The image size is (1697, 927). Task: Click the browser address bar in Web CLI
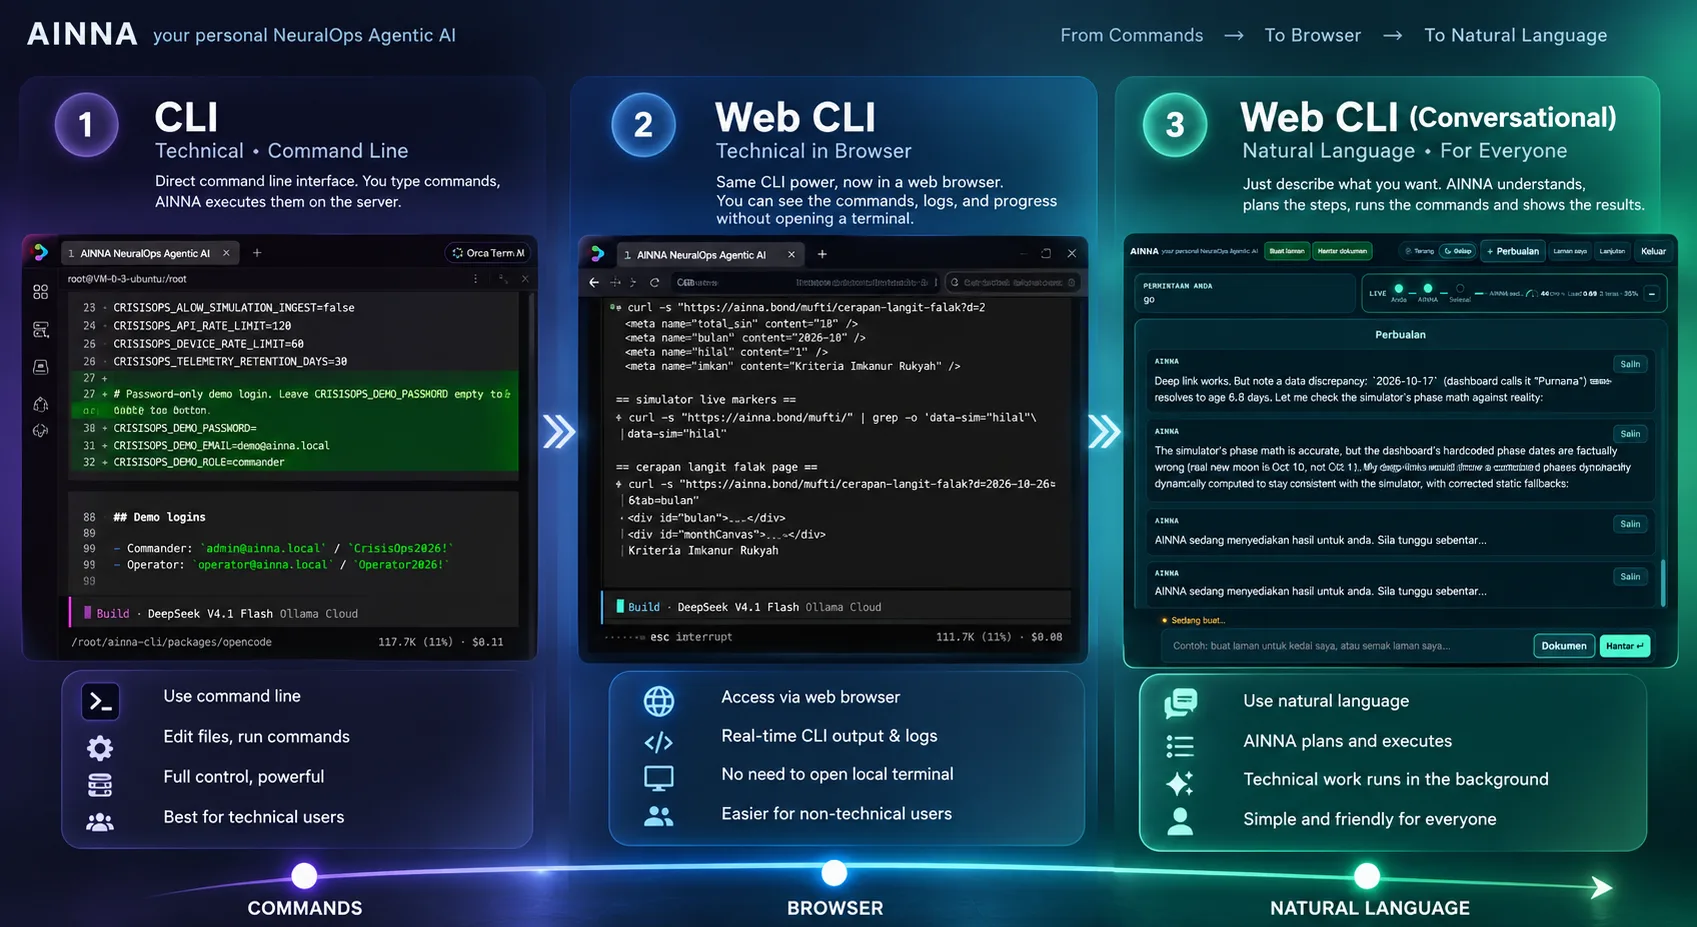pos(806,283)
